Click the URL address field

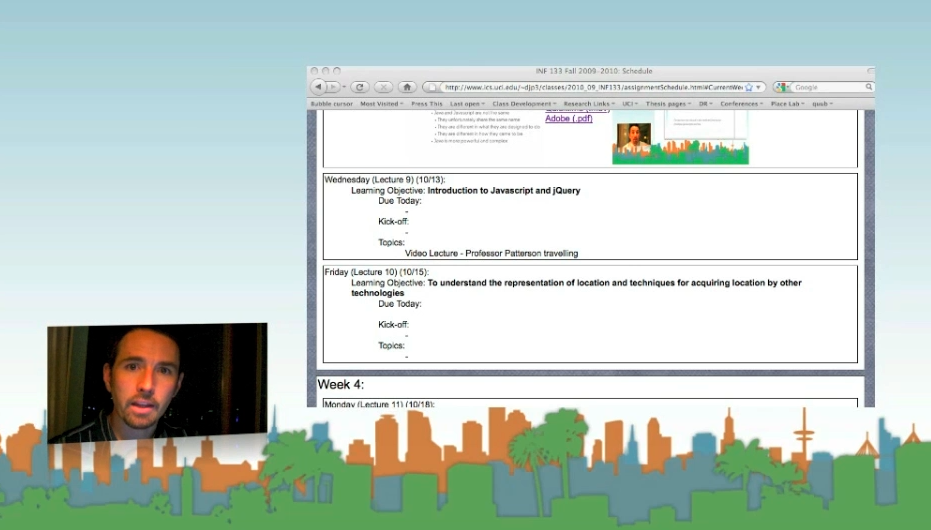(x=593, y=87)
